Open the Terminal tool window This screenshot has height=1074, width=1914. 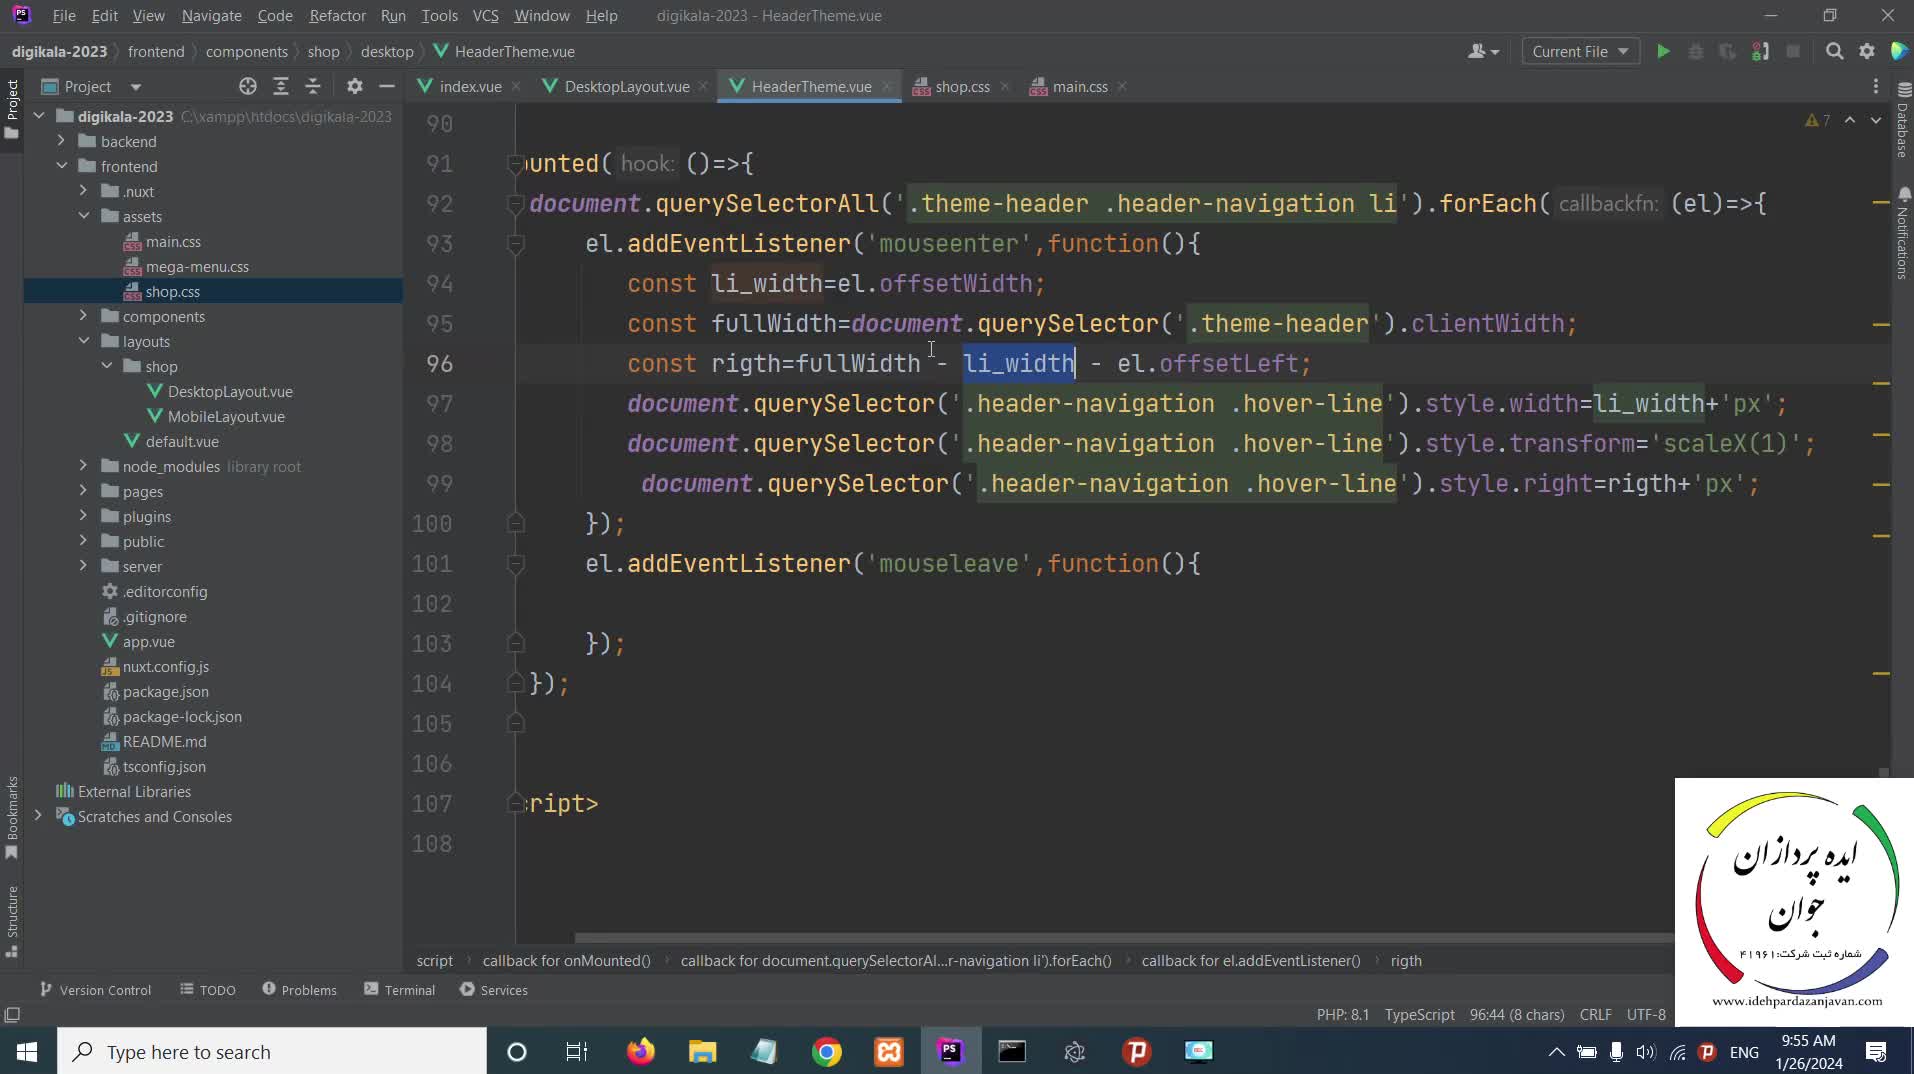click(x=400, y=990)
